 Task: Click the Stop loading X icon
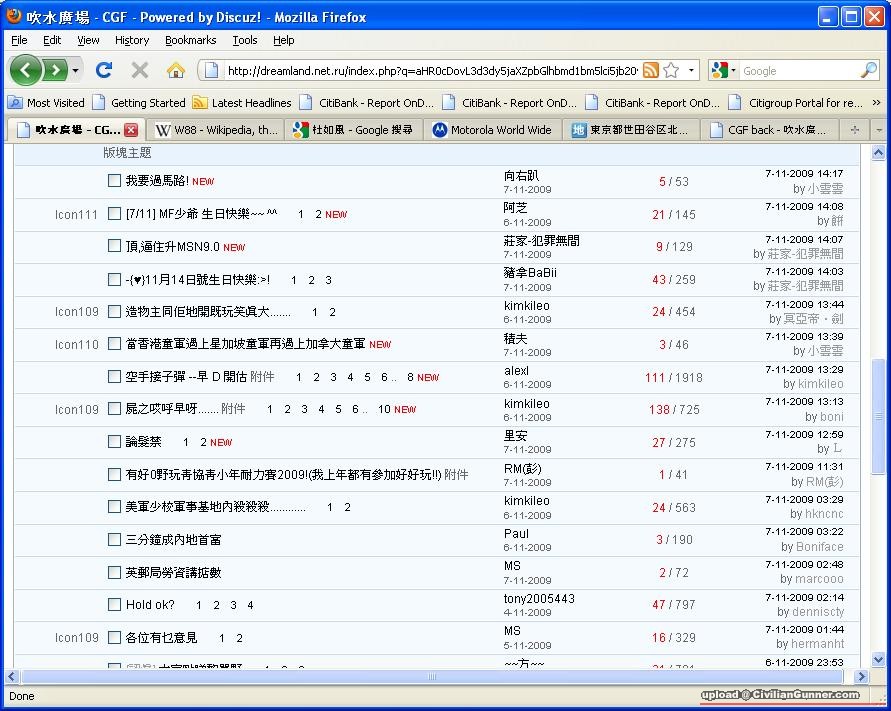(140, 70)
